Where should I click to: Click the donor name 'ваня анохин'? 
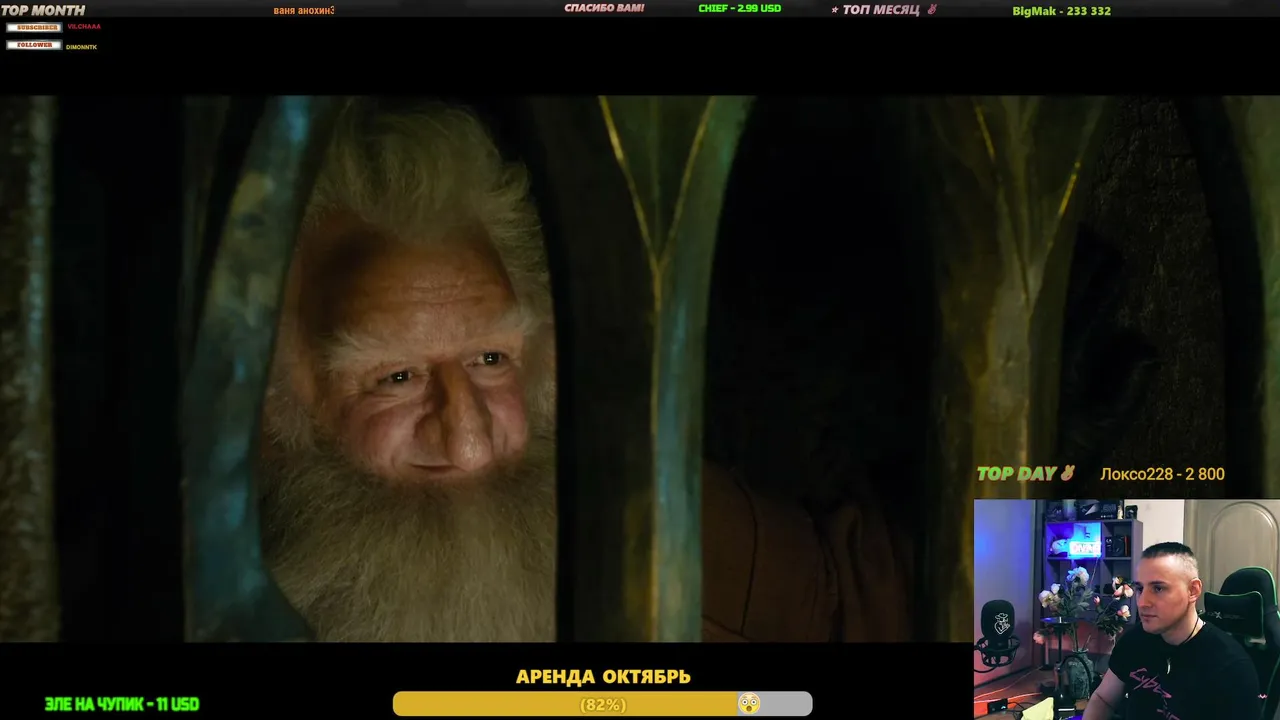[x=304, y=10]
